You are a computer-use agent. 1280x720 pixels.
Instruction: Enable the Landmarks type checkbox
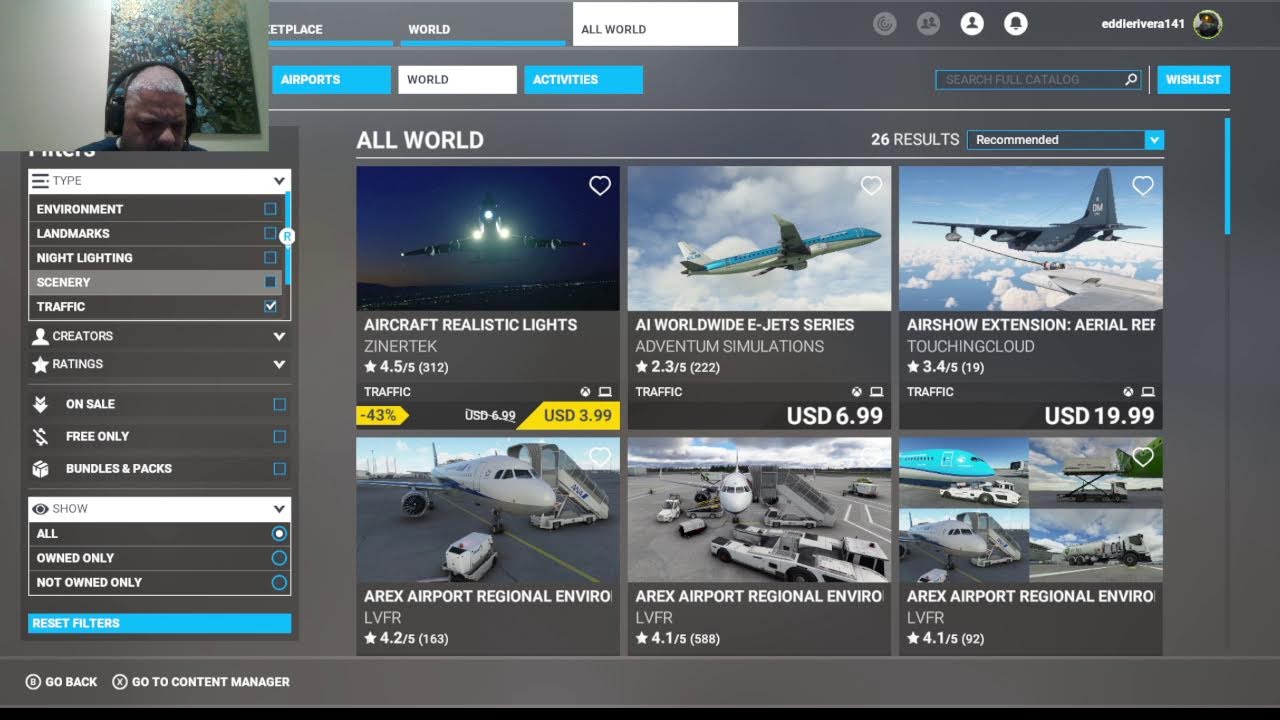pos(270,233)
